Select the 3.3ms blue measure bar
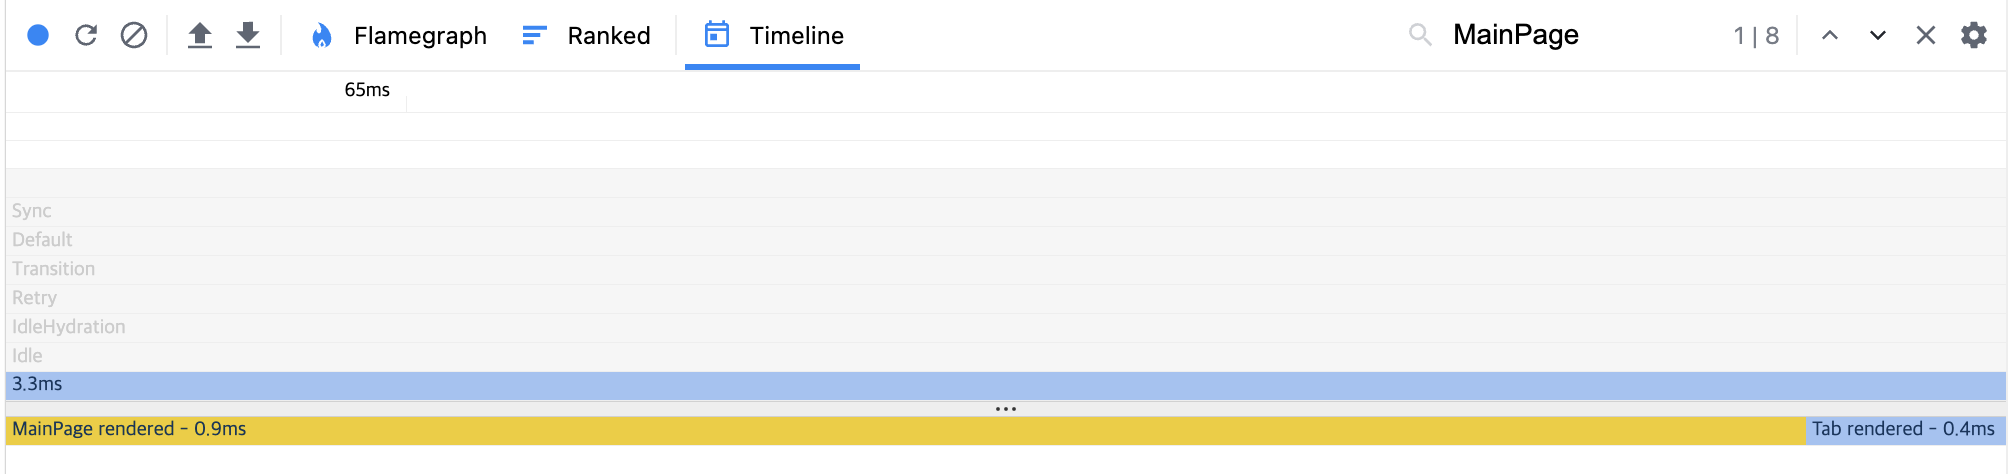 point(1006,385)
